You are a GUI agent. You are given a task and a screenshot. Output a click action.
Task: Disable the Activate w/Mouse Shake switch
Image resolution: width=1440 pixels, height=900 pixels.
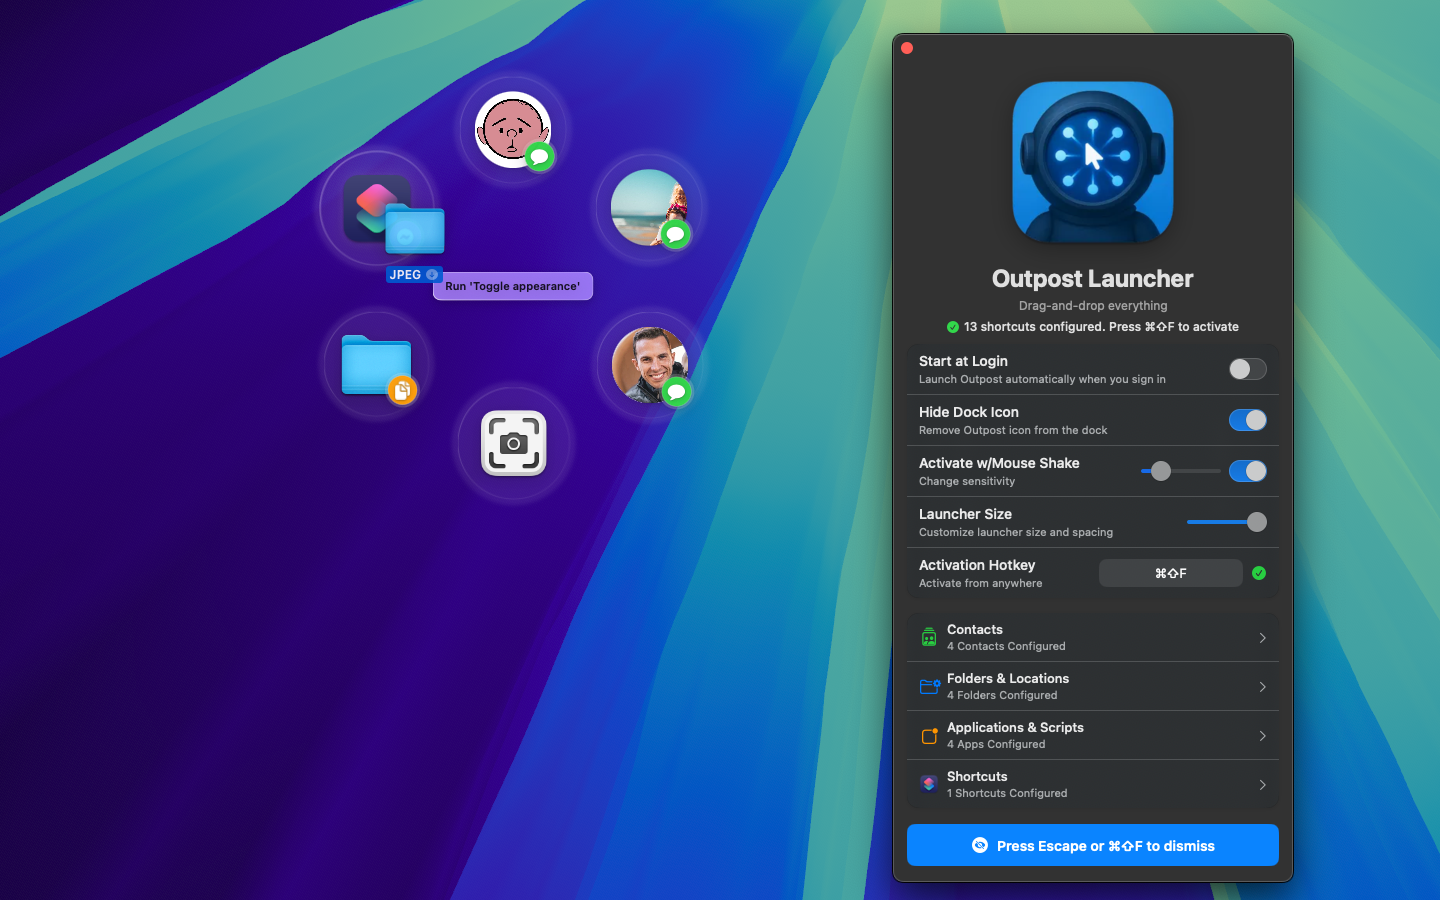tap(1248, 471)
